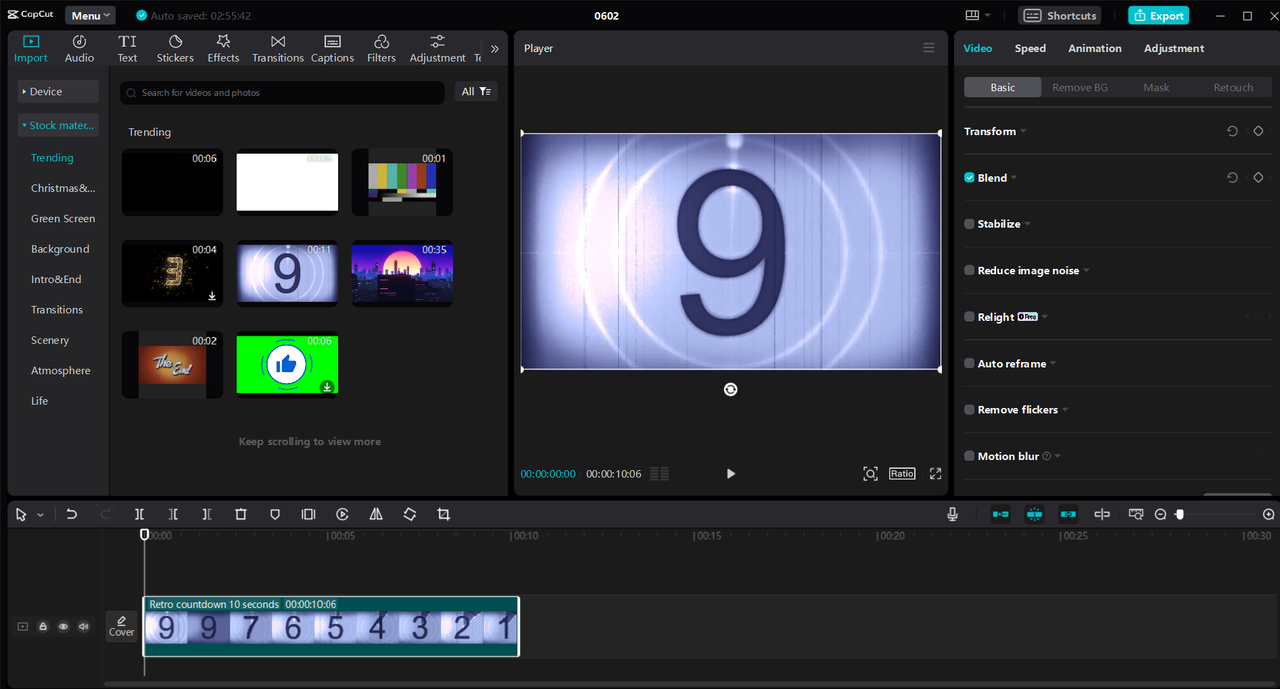
Task: Mirror the clip with the flip icon
Action: coord(376,514)
